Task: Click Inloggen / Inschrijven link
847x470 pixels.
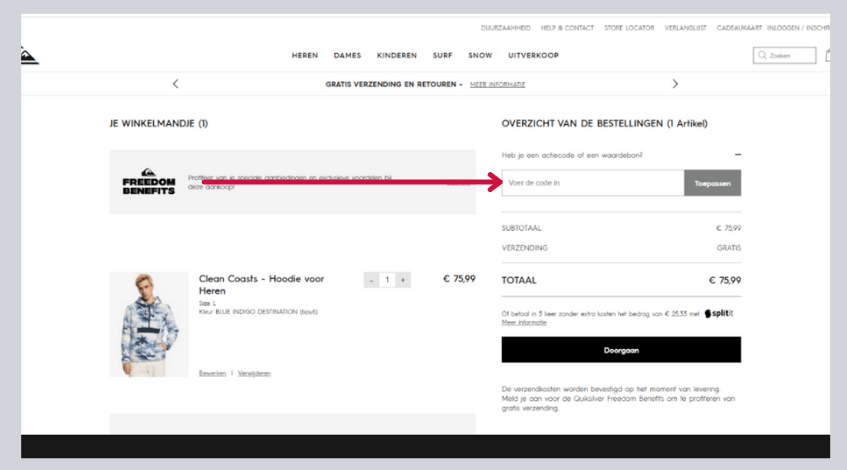Action: pos(798,28)
